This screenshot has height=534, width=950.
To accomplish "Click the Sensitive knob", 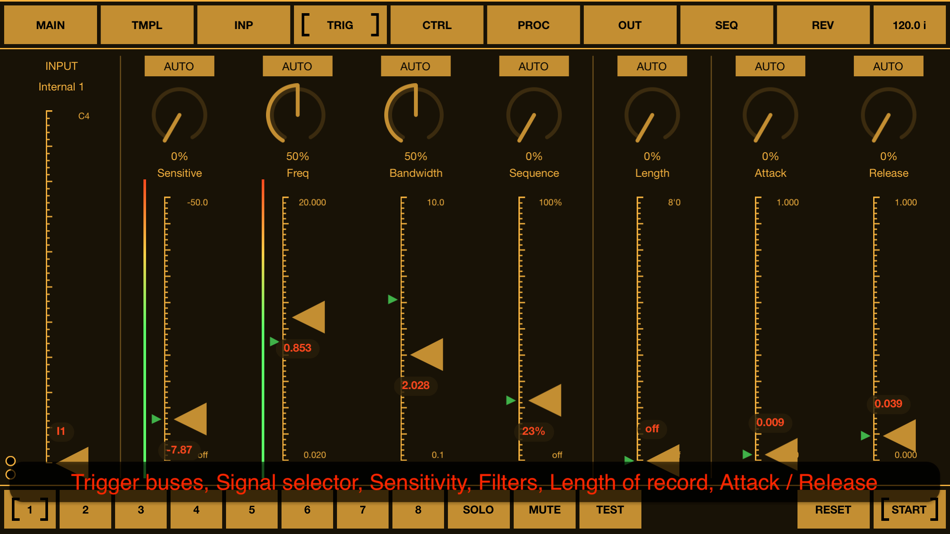I will (x=179, y=115).
